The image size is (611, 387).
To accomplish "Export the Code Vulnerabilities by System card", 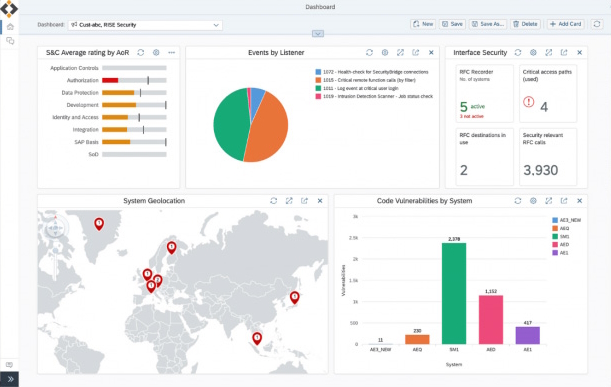I will (x=564, y=201).
